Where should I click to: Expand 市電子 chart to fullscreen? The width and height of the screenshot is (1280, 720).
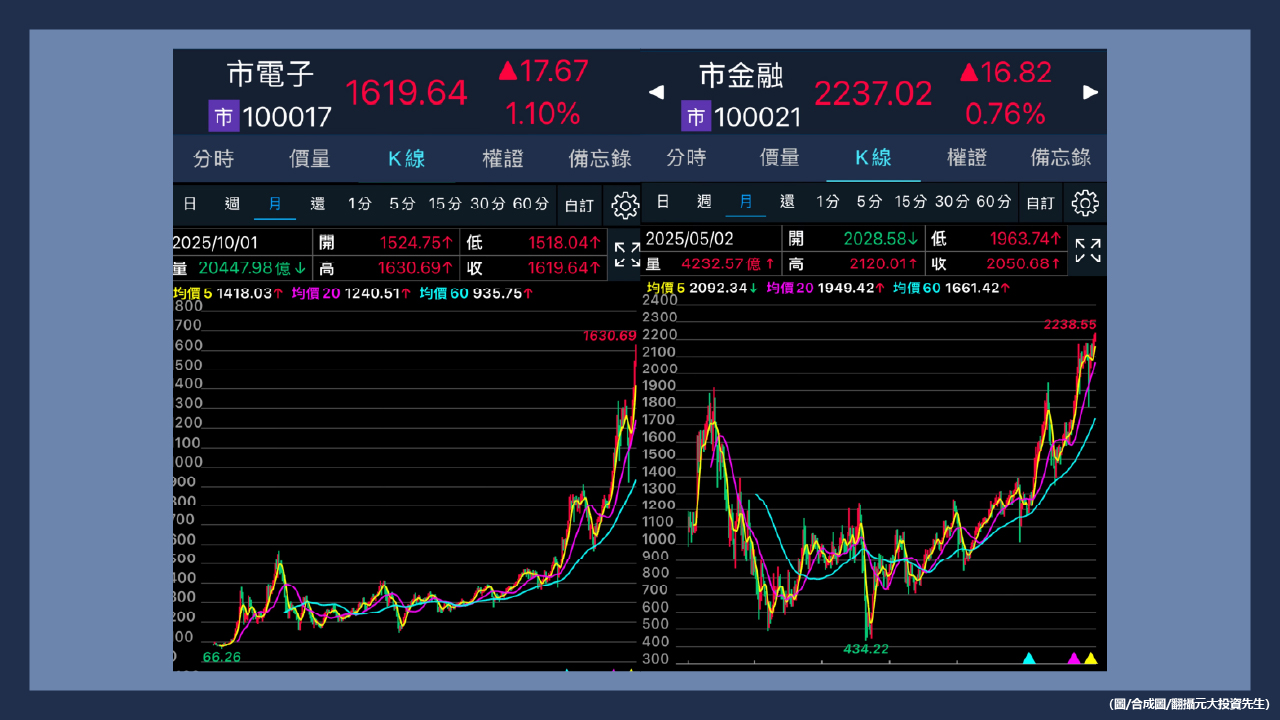point(627,254)
